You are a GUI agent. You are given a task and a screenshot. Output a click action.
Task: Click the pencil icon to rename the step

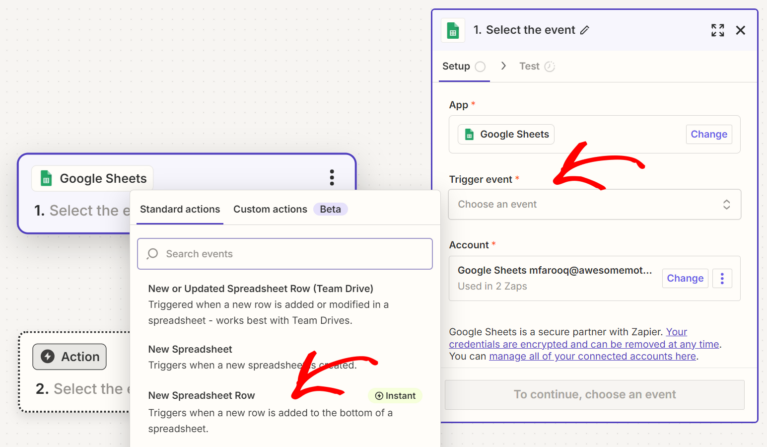click(x=585, y=30)
